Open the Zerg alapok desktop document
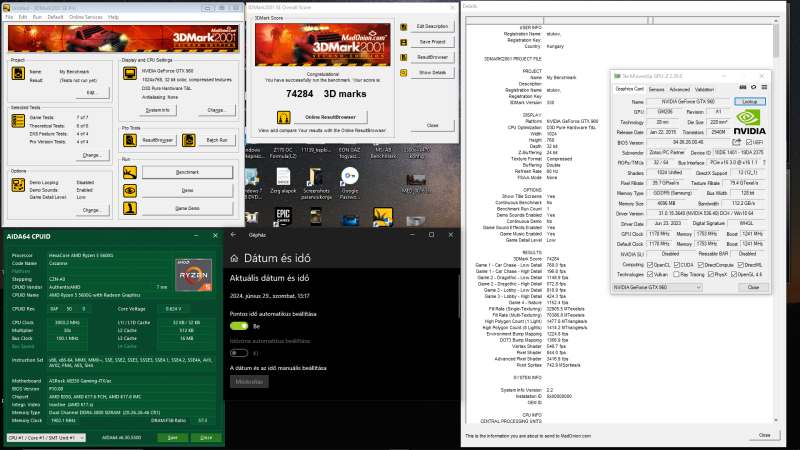 pos(283,182)
